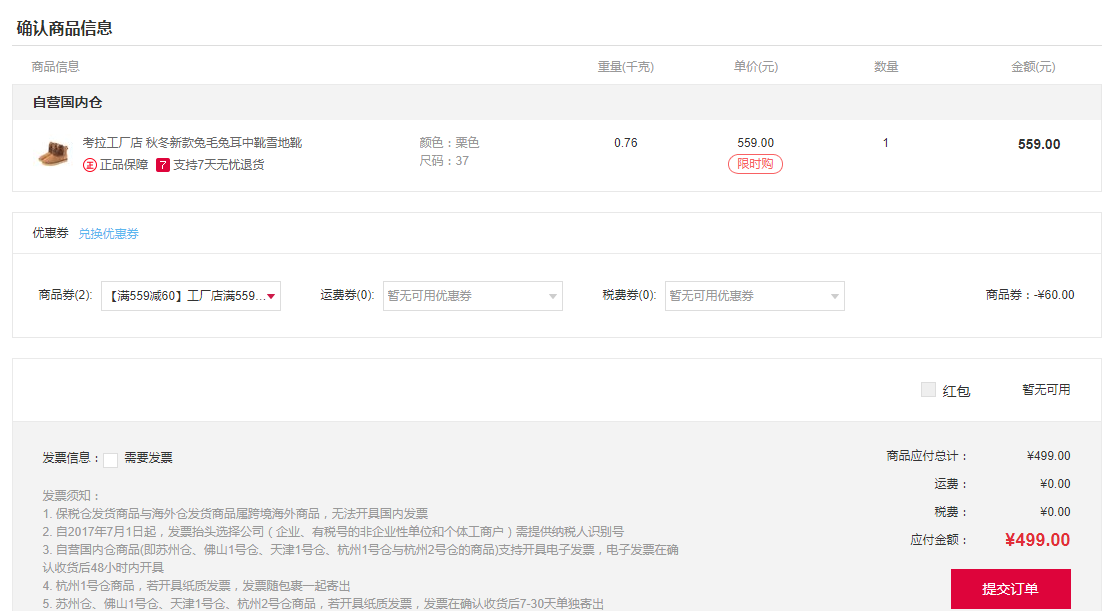Screen dimensions: 1111x611
Task: Click the 发票须知 notice label
Action: [x=71, y=495]
